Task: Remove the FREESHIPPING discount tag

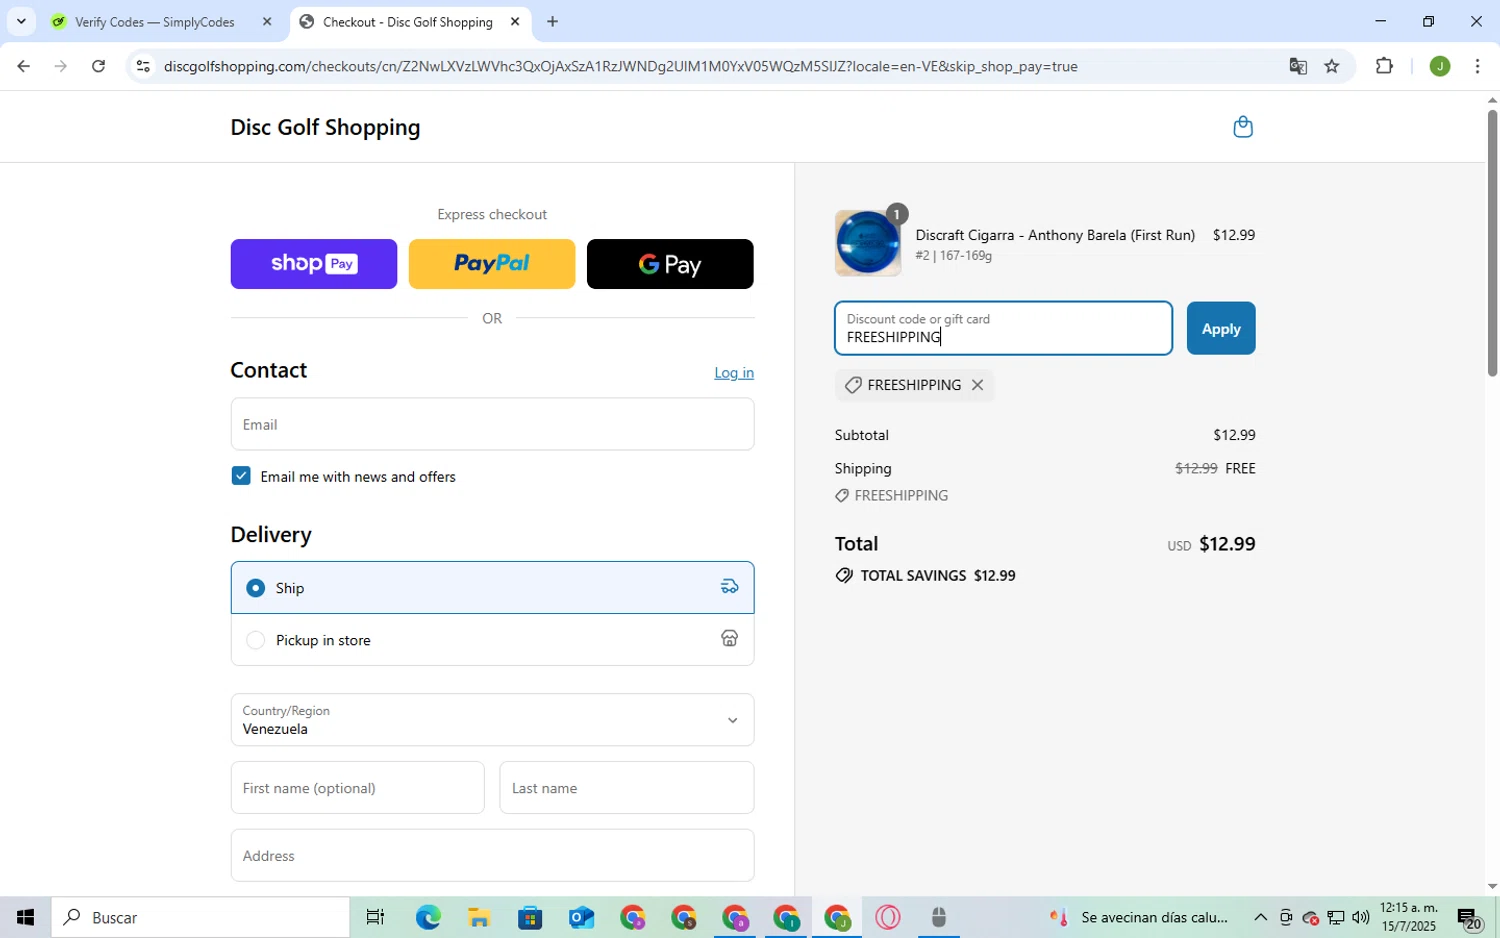Action: pyautogui.click(x=977, y=385)
